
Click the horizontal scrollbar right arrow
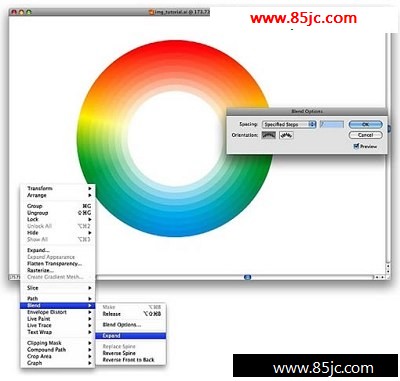pos(383,277)
